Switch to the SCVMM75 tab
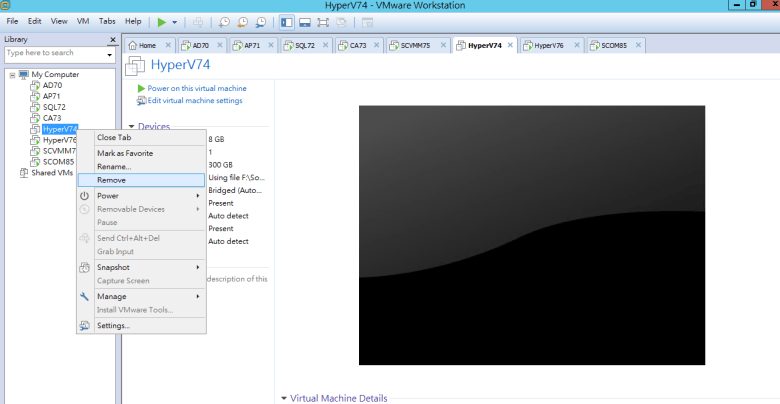Viewport: 780px width, 404px height. (x=414, y=45)
